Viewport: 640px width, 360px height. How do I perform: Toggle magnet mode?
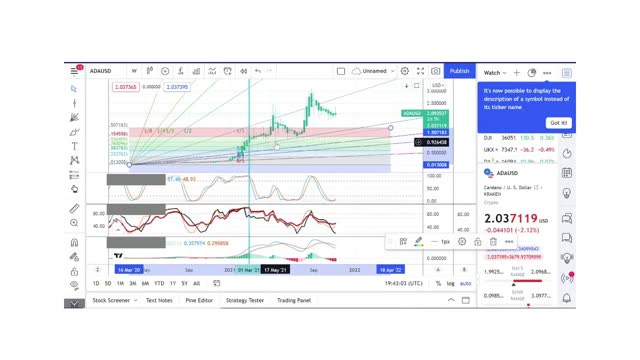(x=74, y=242)
